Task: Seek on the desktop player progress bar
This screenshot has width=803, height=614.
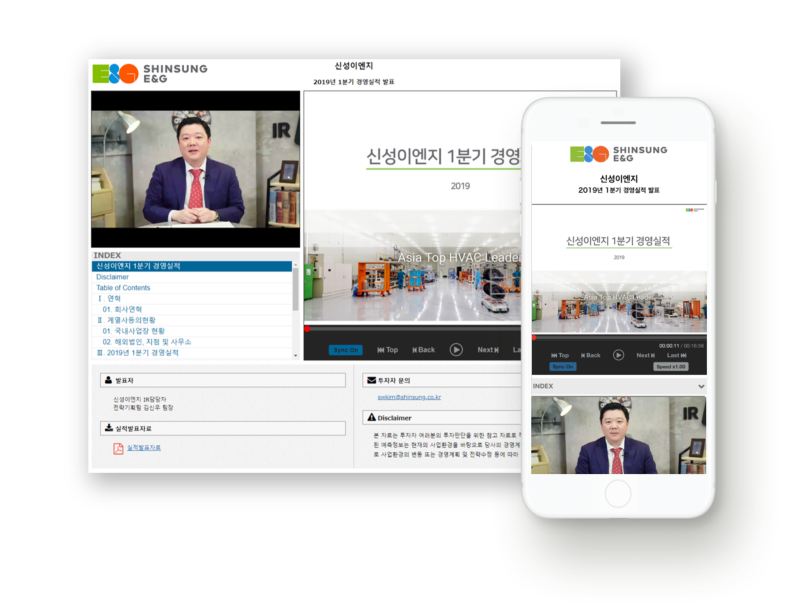Action: point(413,329)
